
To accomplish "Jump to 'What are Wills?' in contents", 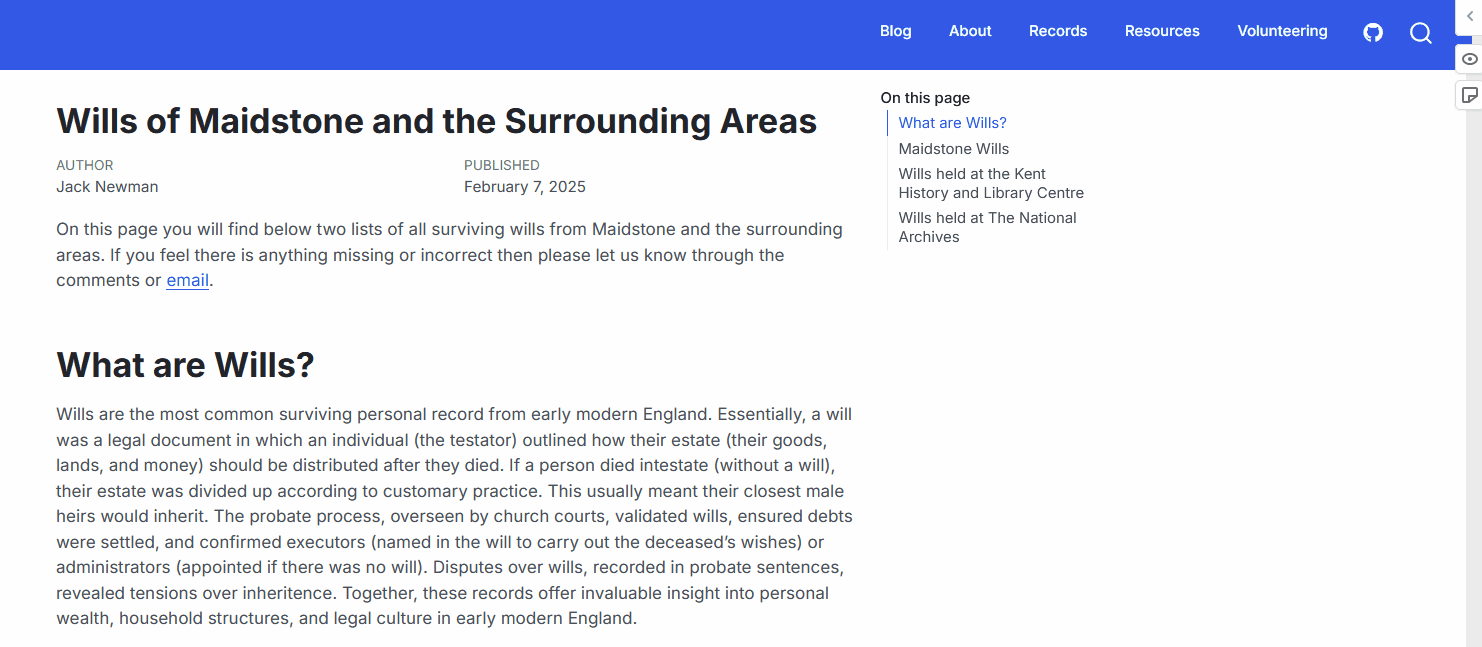I will 953,123.
